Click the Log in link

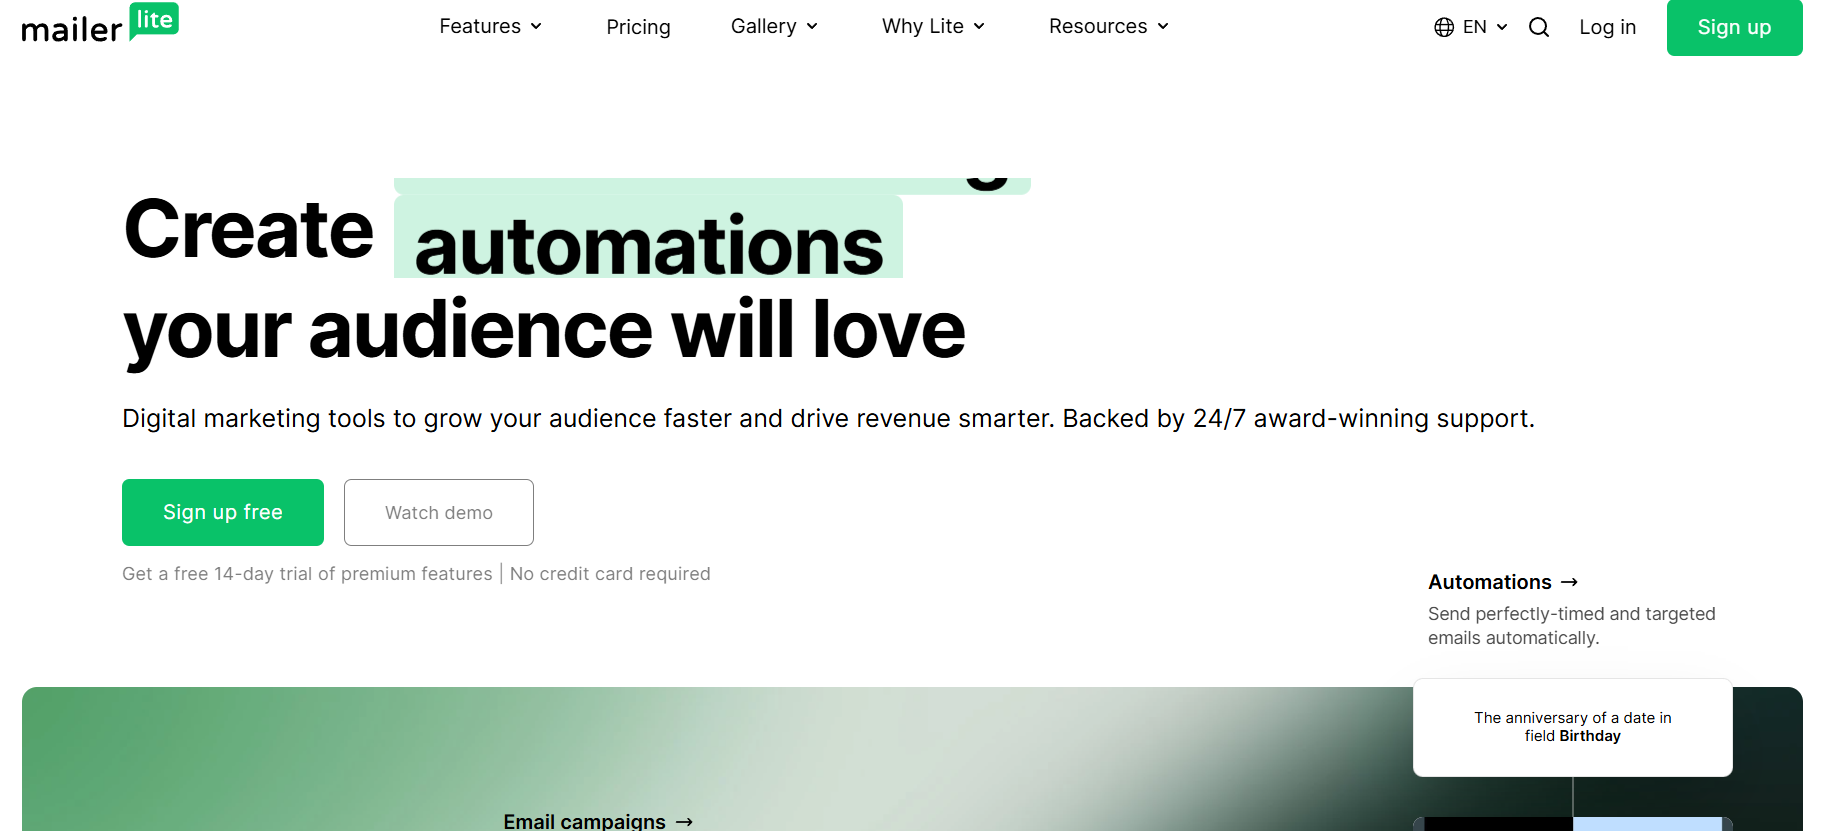1607,27
